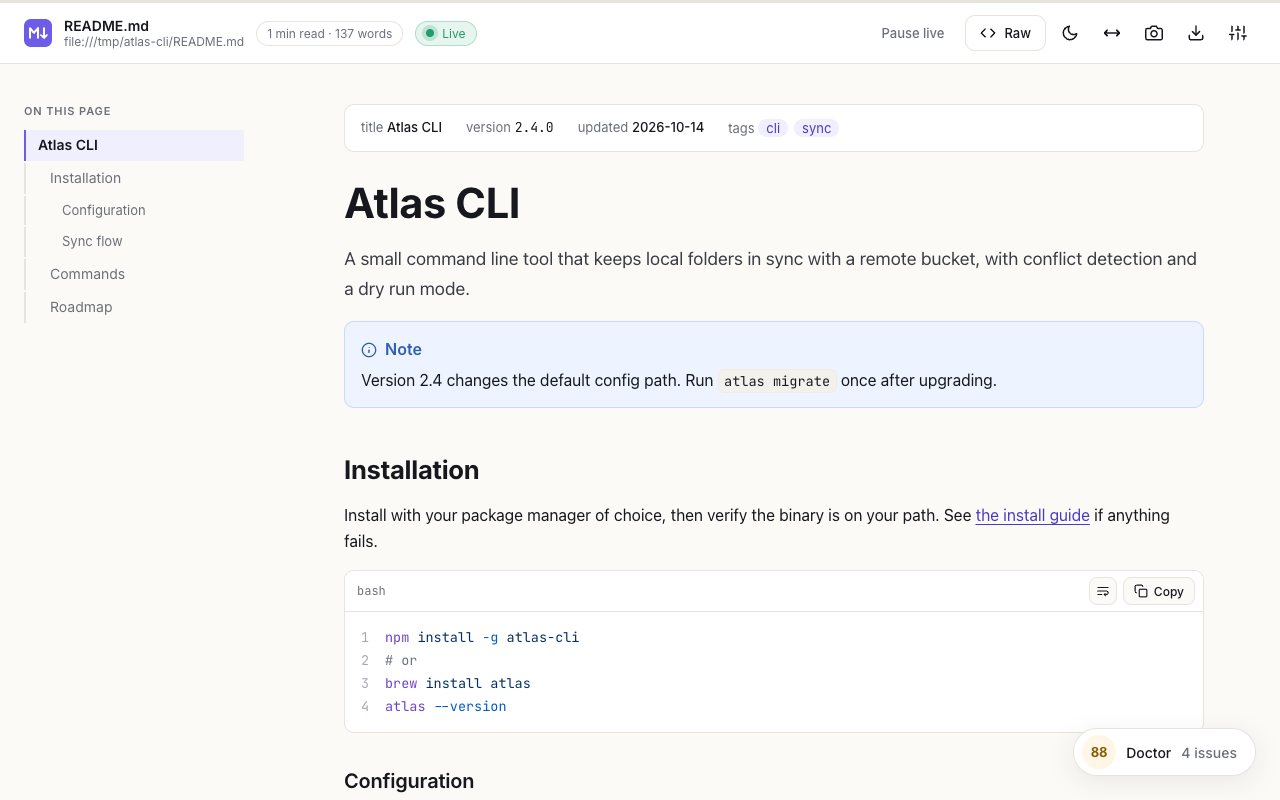Toggle word wrap in the bash code block
Viewport: 1280px width, 800px height.
pyautogui.click(x=1103, y=591)
